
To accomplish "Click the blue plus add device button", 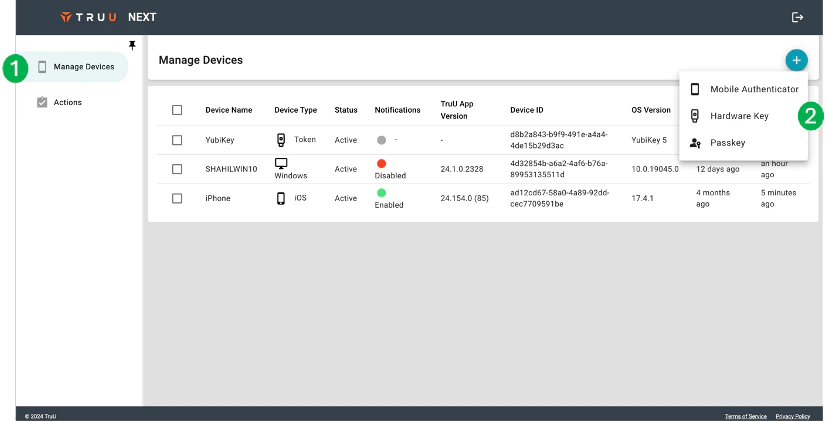I will pos(796,60).
